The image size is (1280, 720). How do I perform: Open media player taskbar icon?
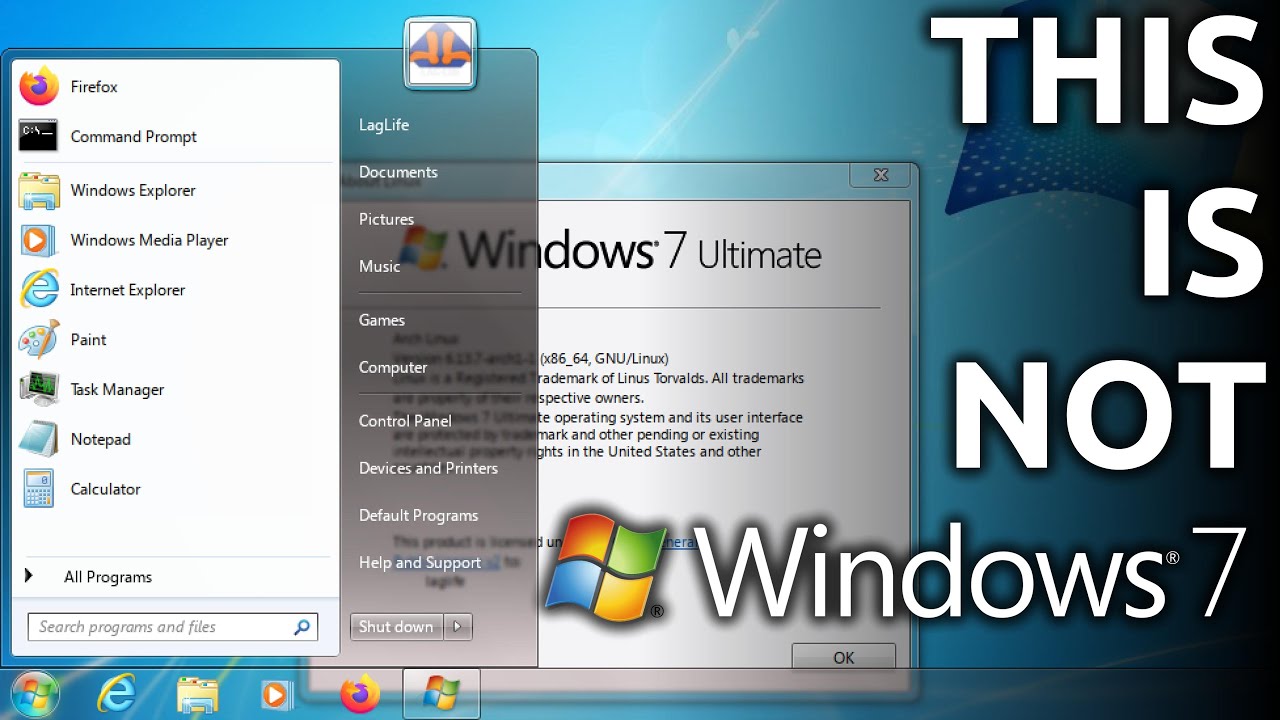click(x=276, y=694)
